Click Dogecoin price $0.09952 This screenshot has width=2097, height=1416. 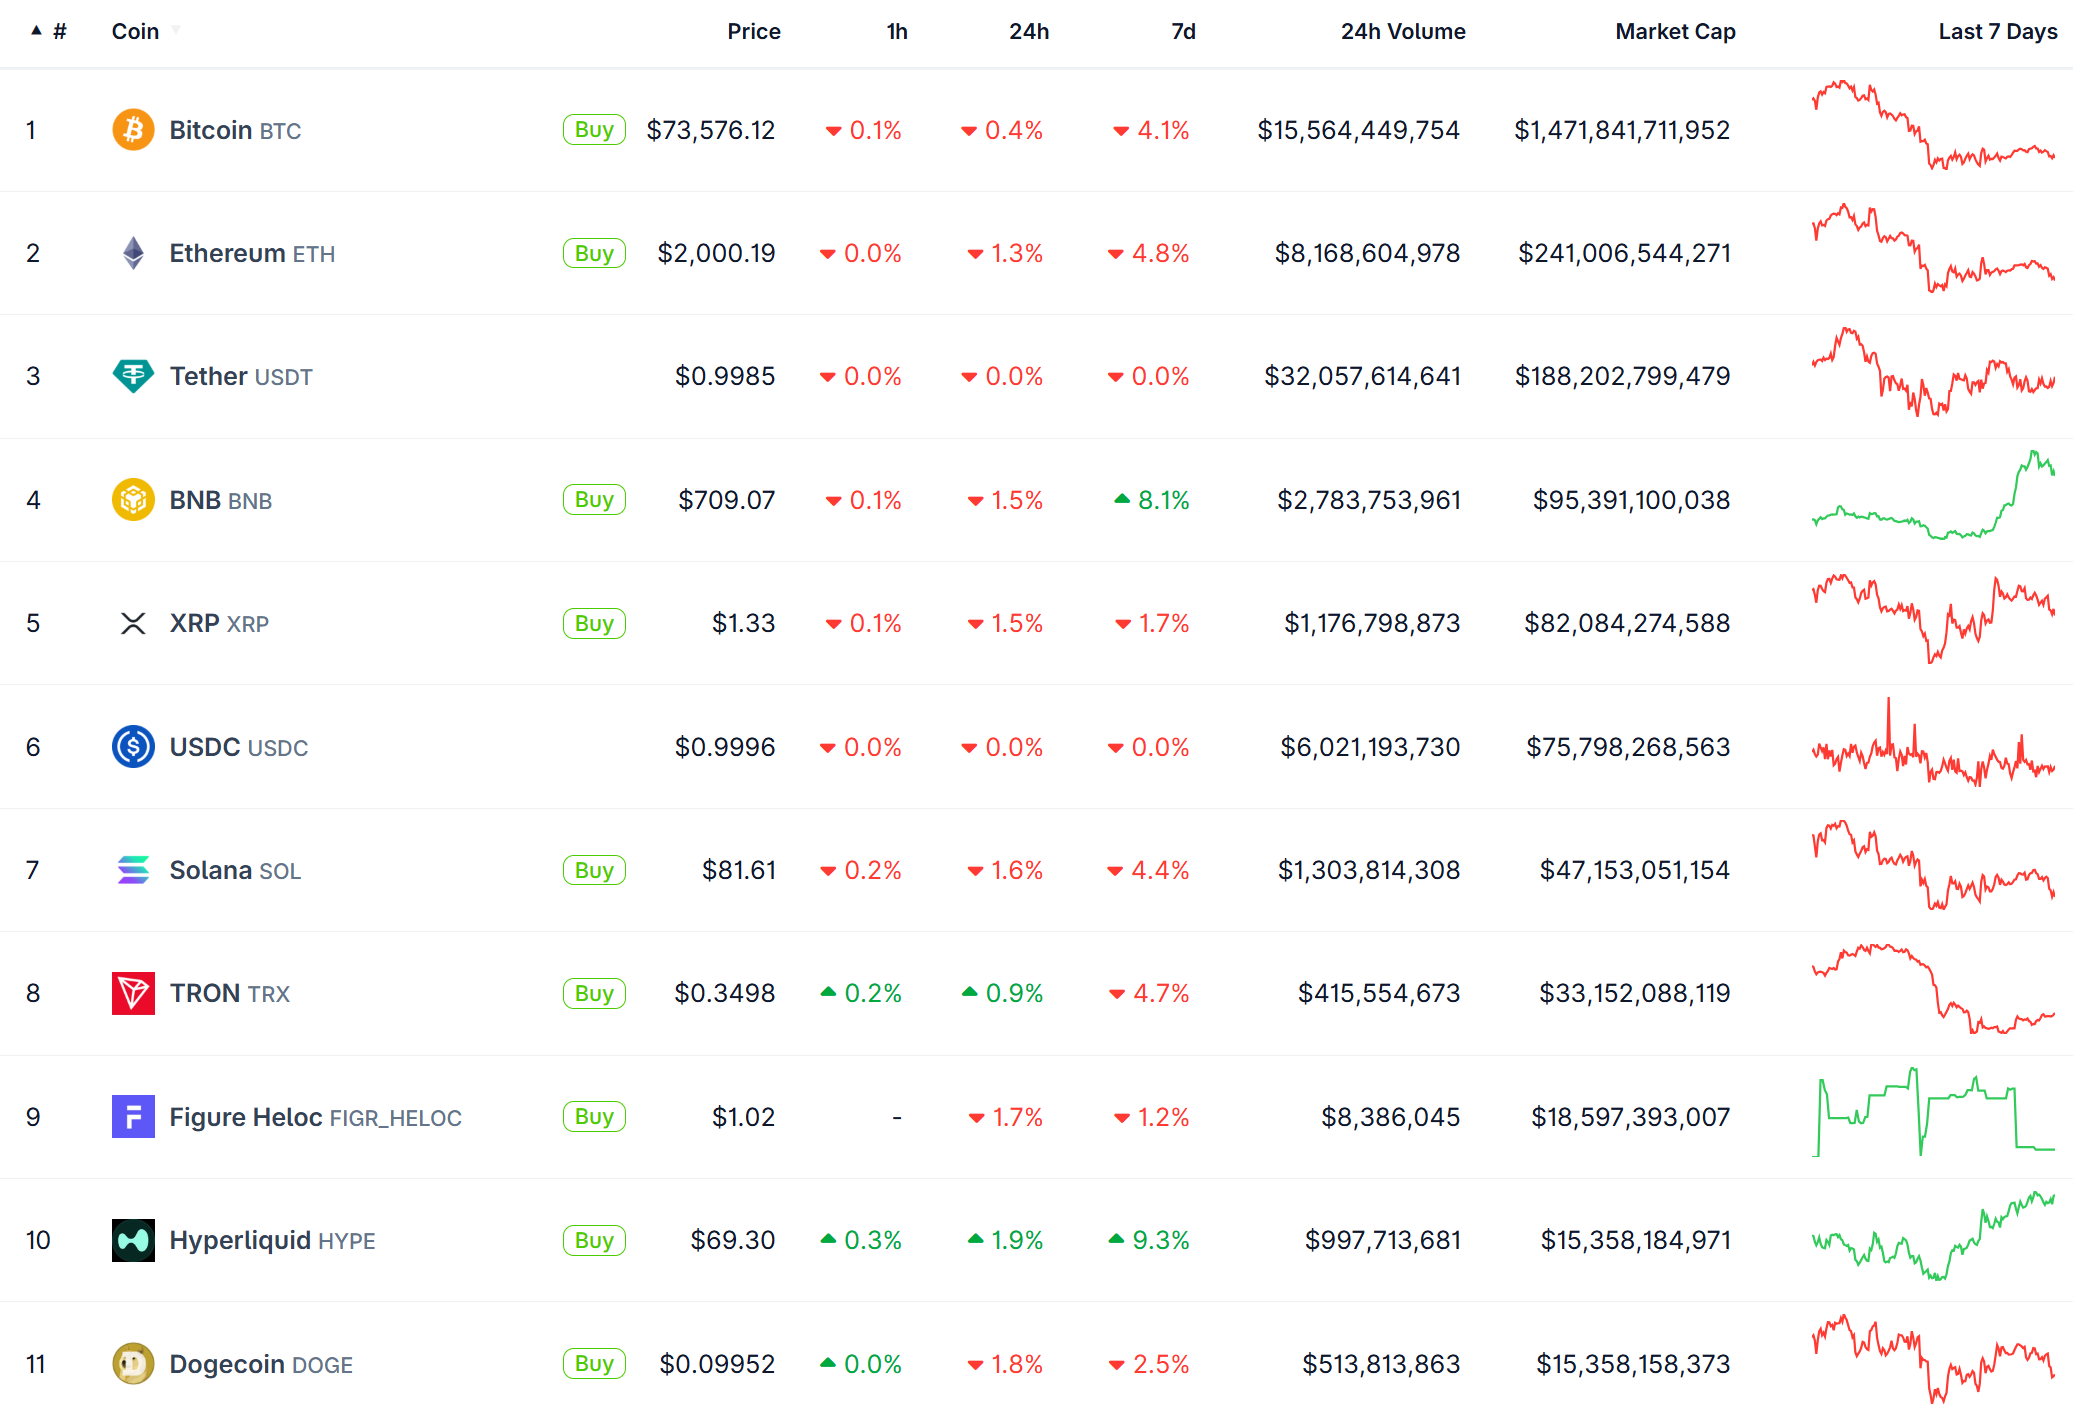click(717, 1364)
